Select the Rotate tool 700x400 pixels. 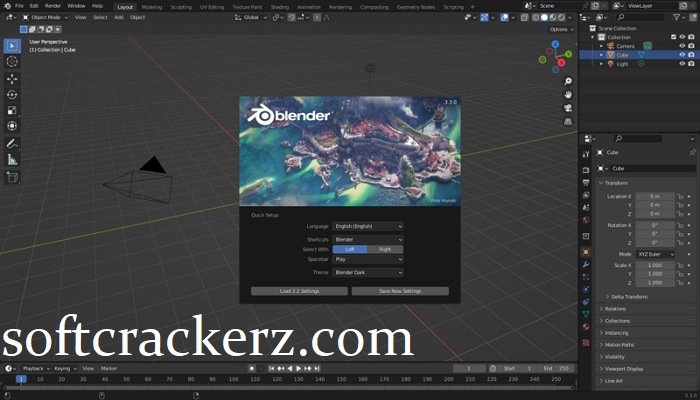coord(12,95)
